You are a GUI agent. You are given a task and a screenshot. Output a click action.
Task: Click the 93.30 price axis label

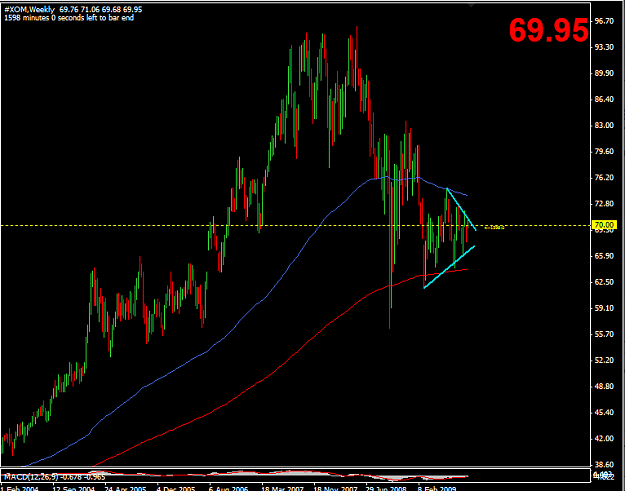point(603,47)
